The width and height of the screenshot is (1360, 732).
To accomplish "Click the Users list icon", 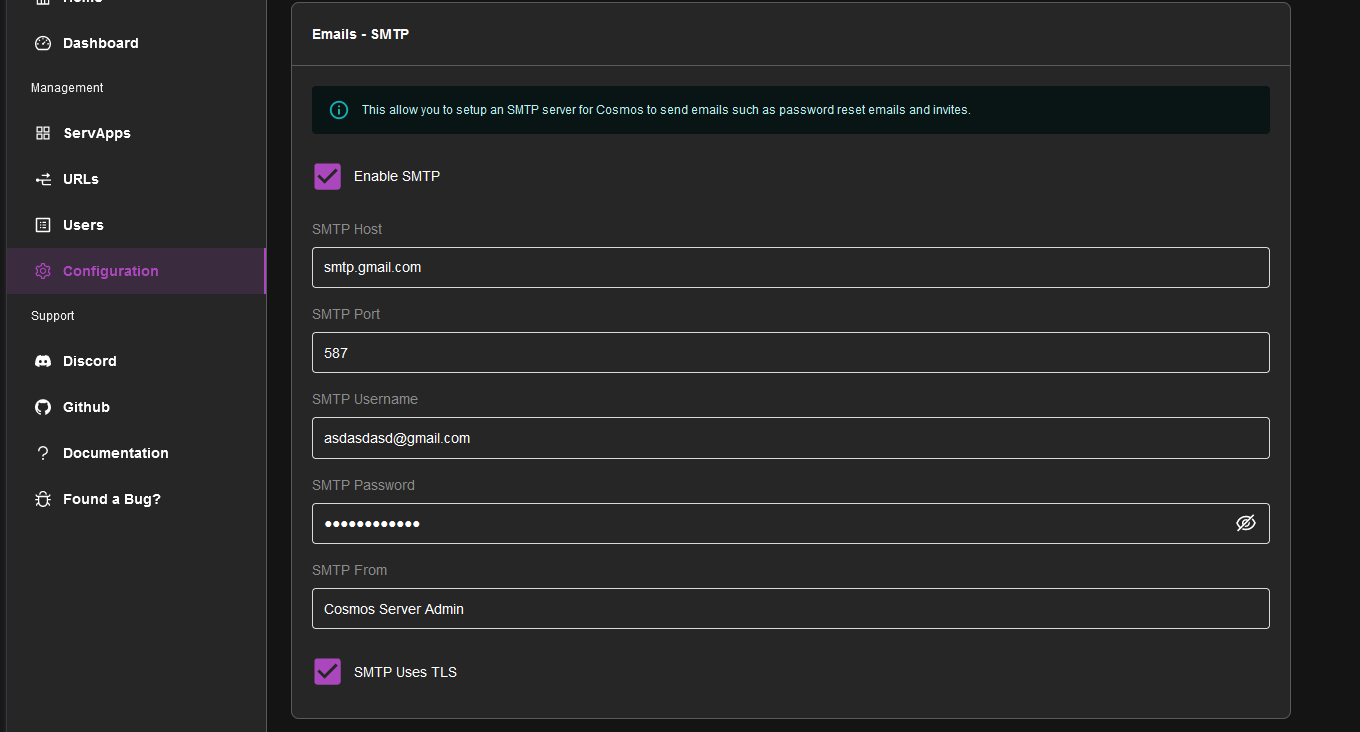I will click(x=43, y=225).
